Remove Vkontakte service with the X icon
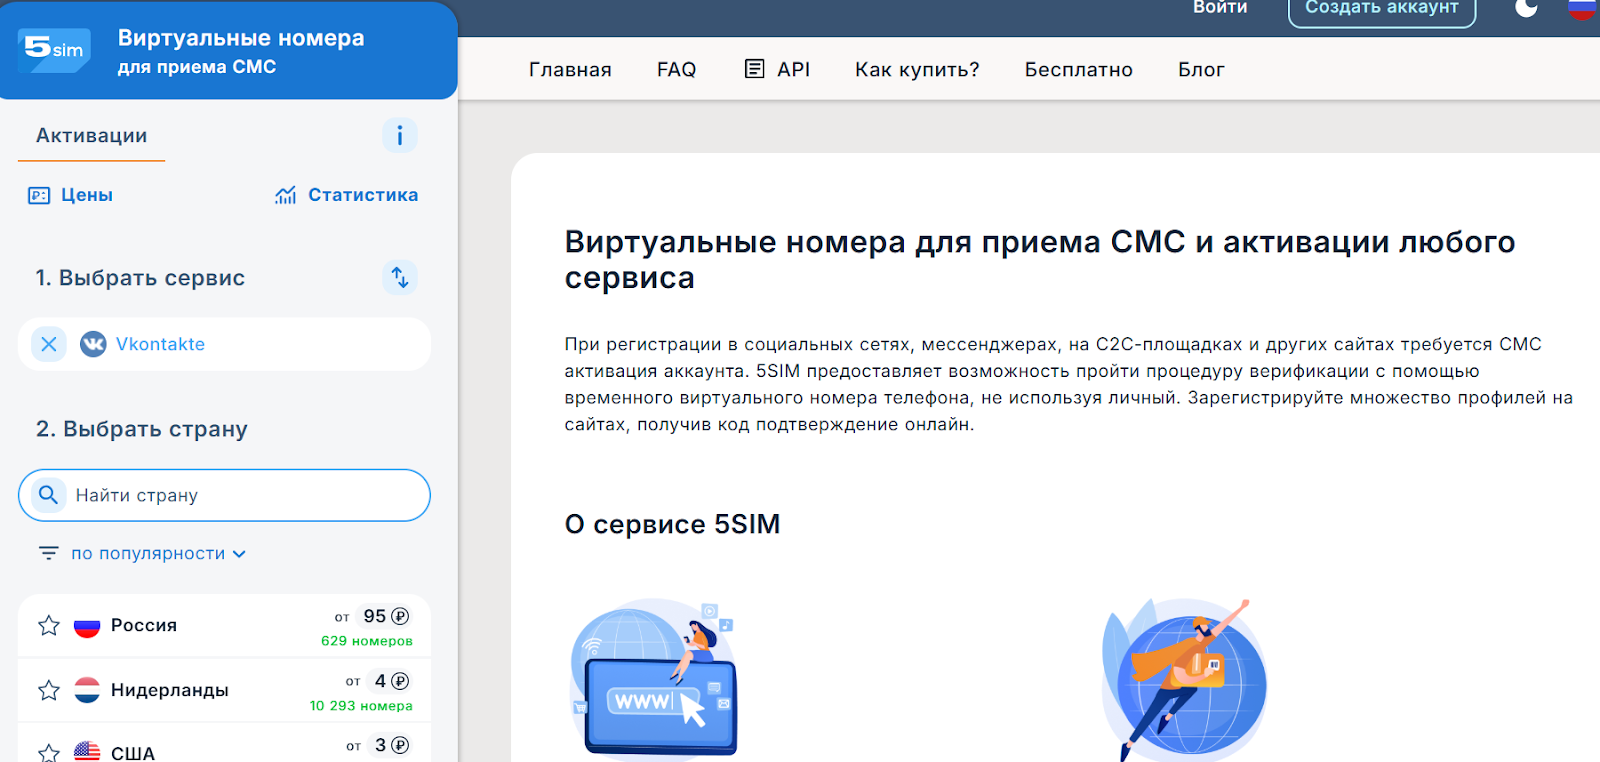The height and width of the screenshot is (762, 1600). point(49,344)
